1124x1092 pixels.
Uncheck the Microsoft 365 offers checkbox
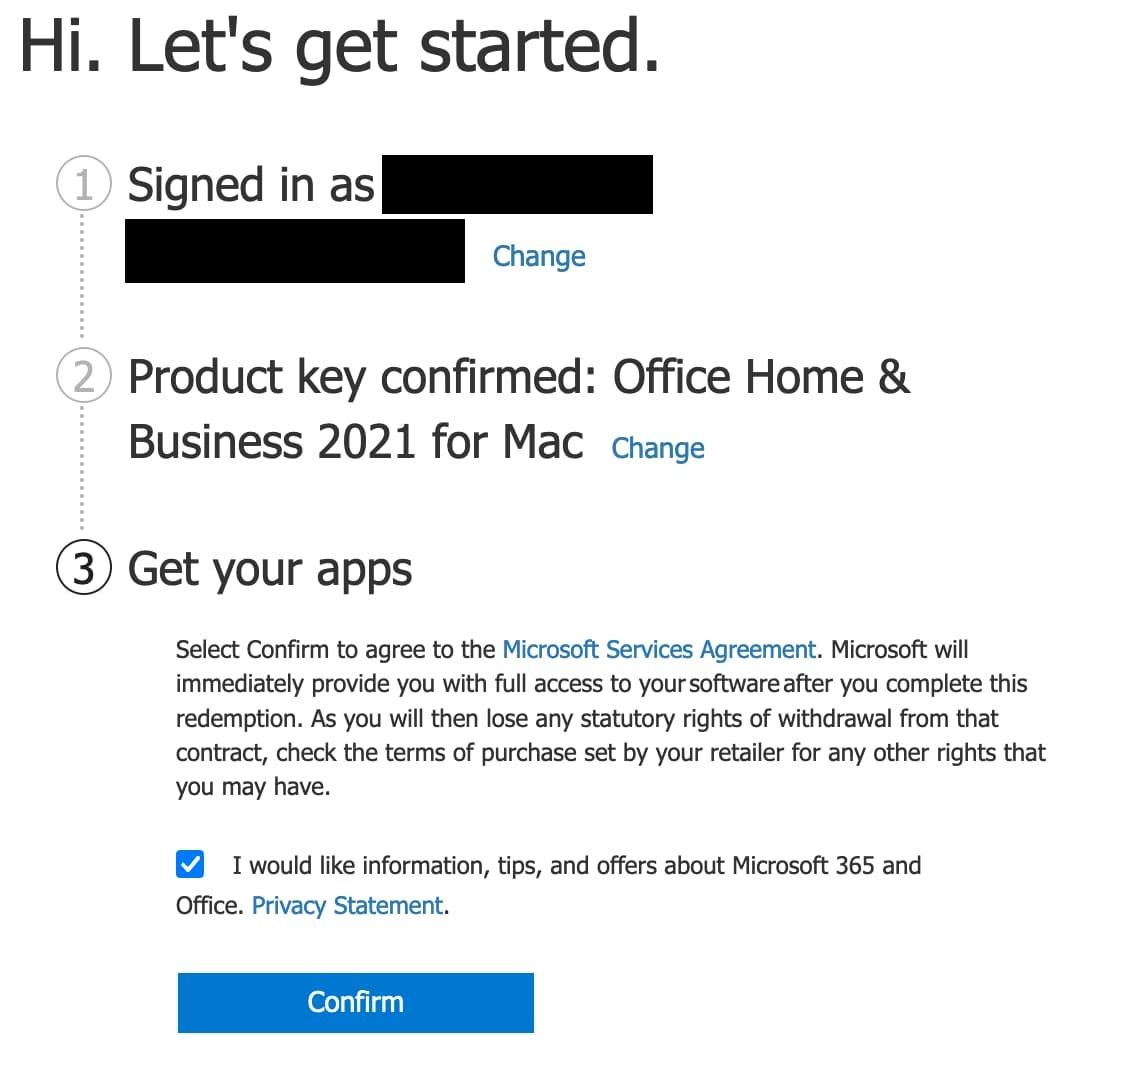[x=190, y=865]
